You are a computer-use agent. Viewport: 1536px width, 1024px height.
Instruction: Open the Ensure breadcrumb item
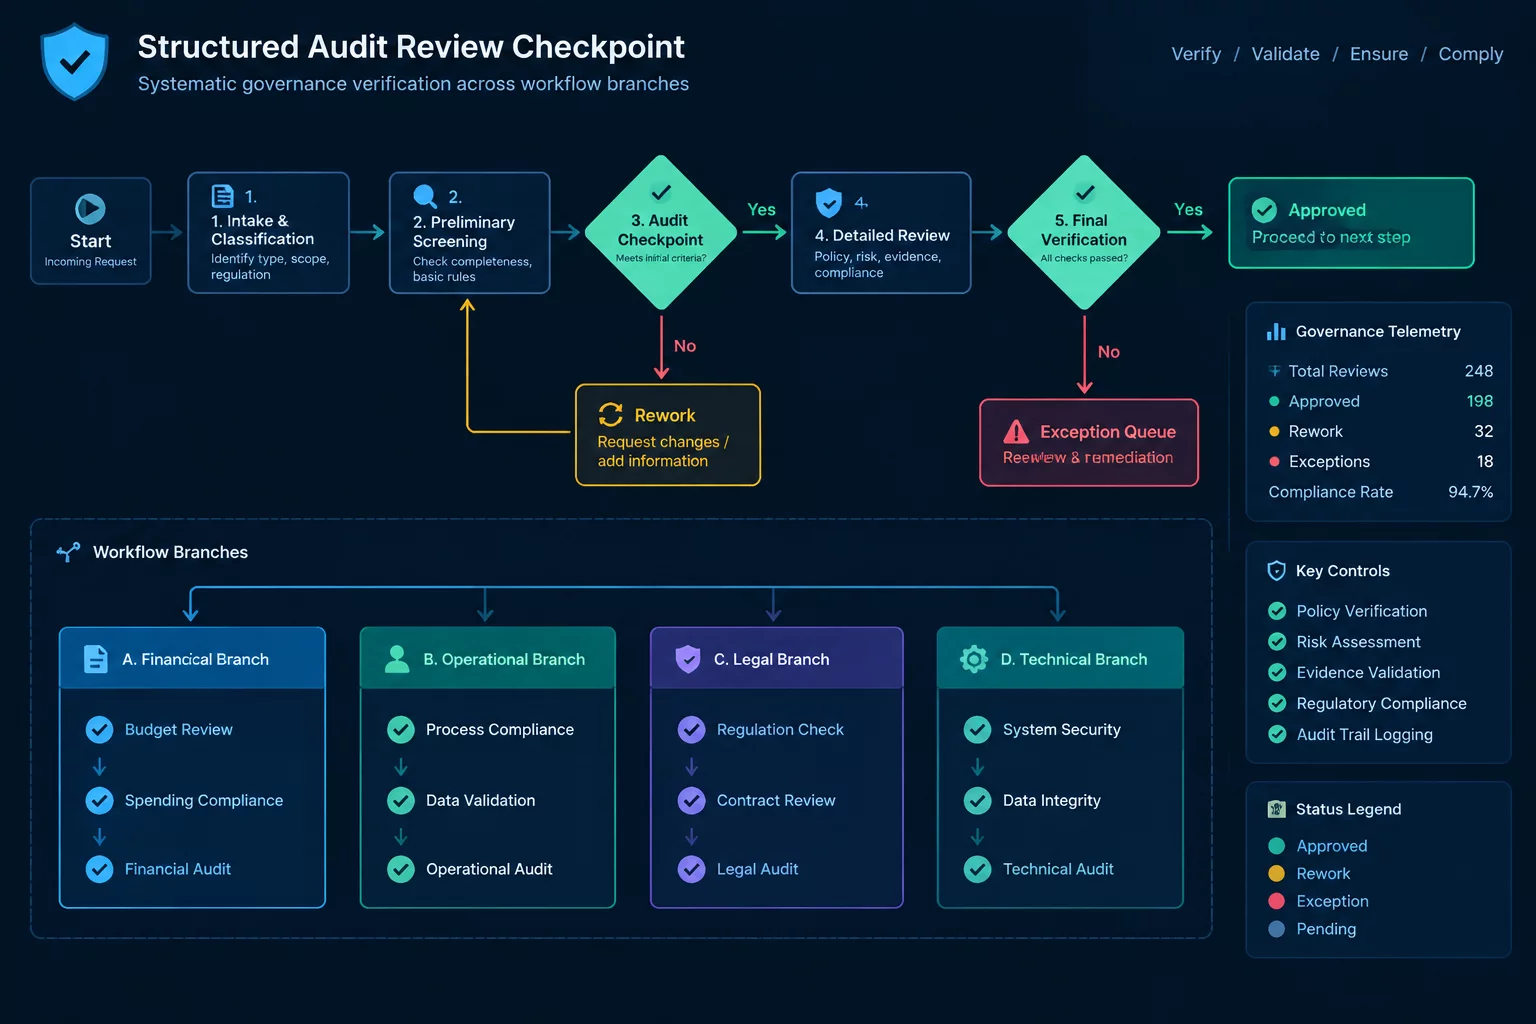pos(1379,54)
